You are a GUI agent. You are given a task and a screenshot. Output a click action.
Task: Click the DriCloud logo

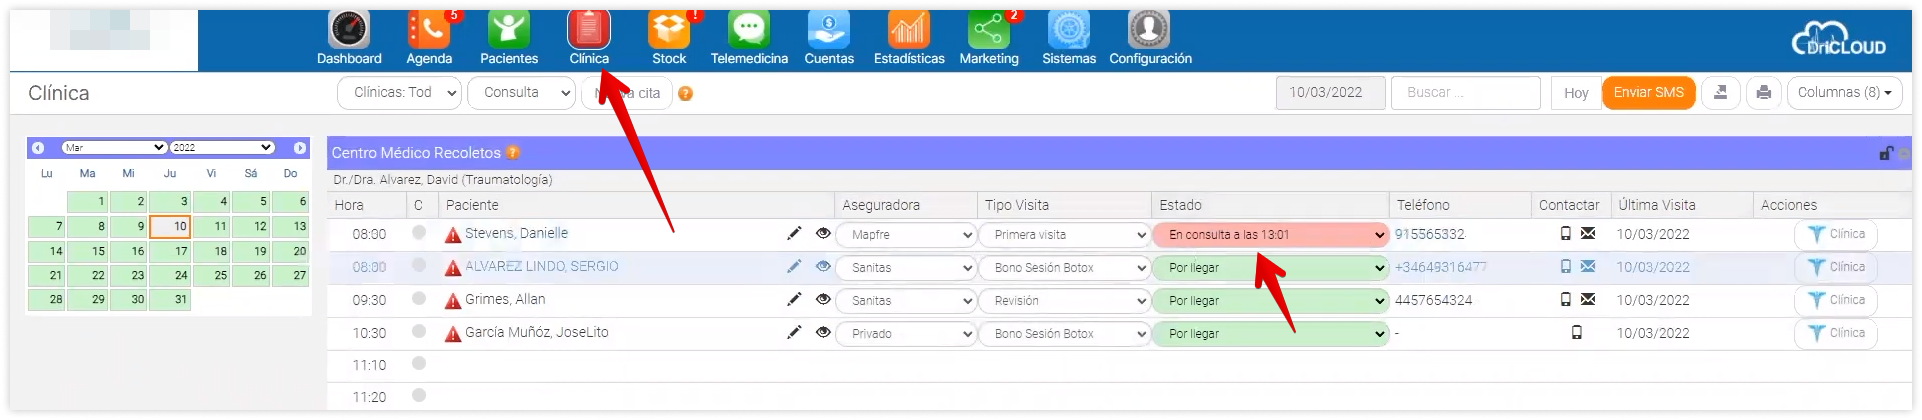point(1839,39)
